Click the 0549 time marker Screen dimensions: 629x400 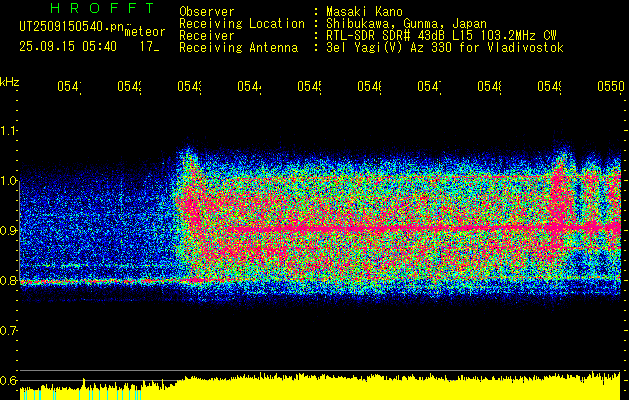[x=550, y=86]
